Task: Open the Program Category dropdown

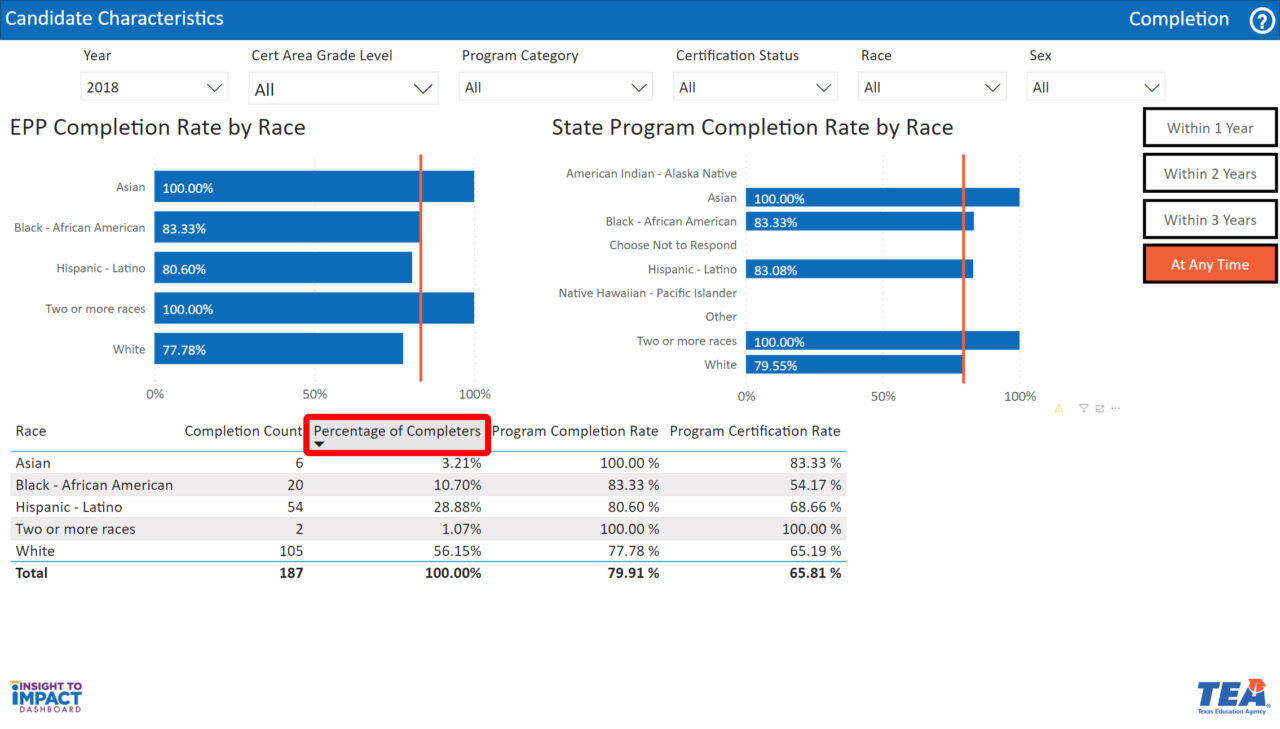Action: pyautogui.click(x=556, y=88)
